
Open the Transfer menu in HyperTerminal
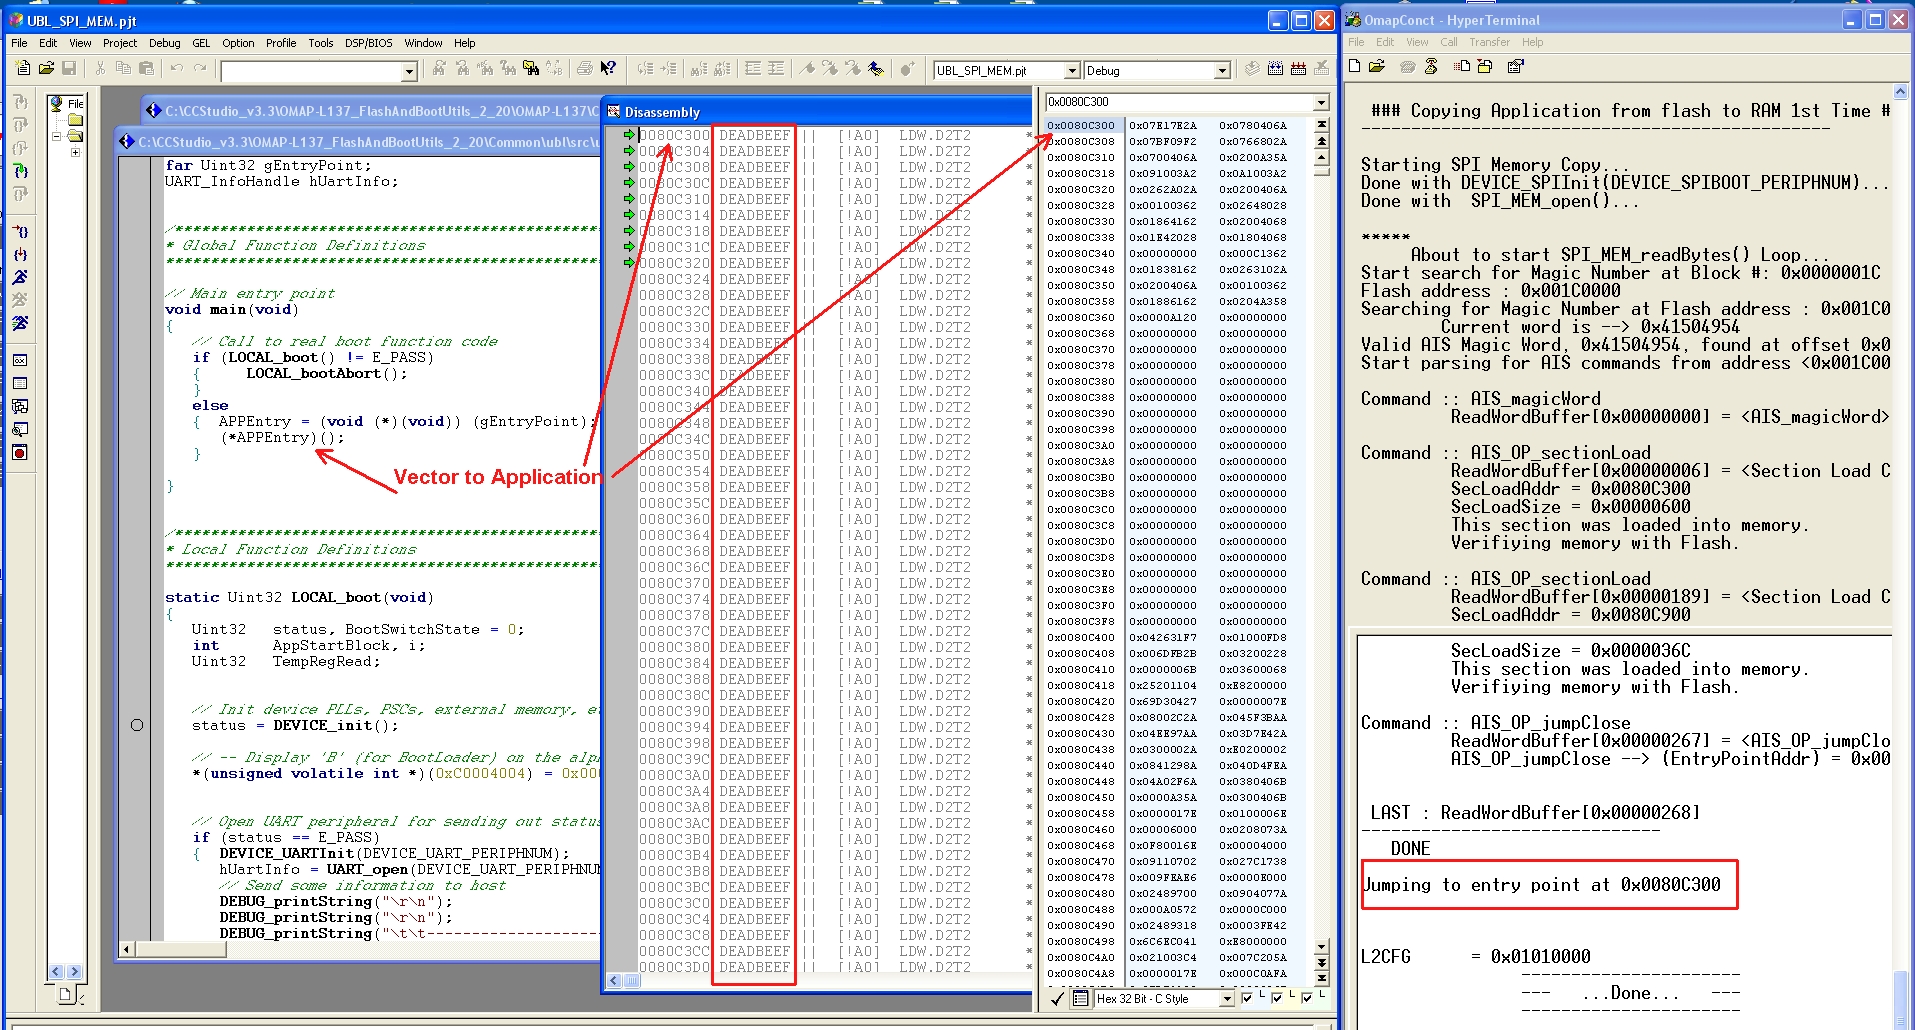(1489, 42)
